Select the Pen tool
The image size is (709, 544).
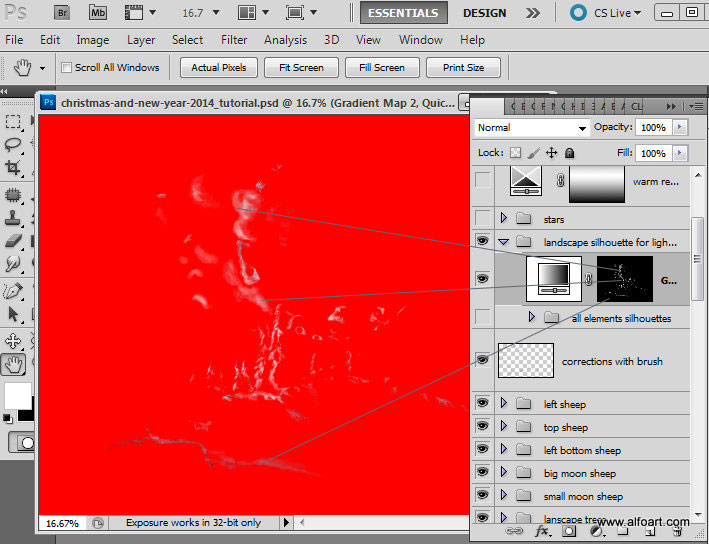point(13,291)
